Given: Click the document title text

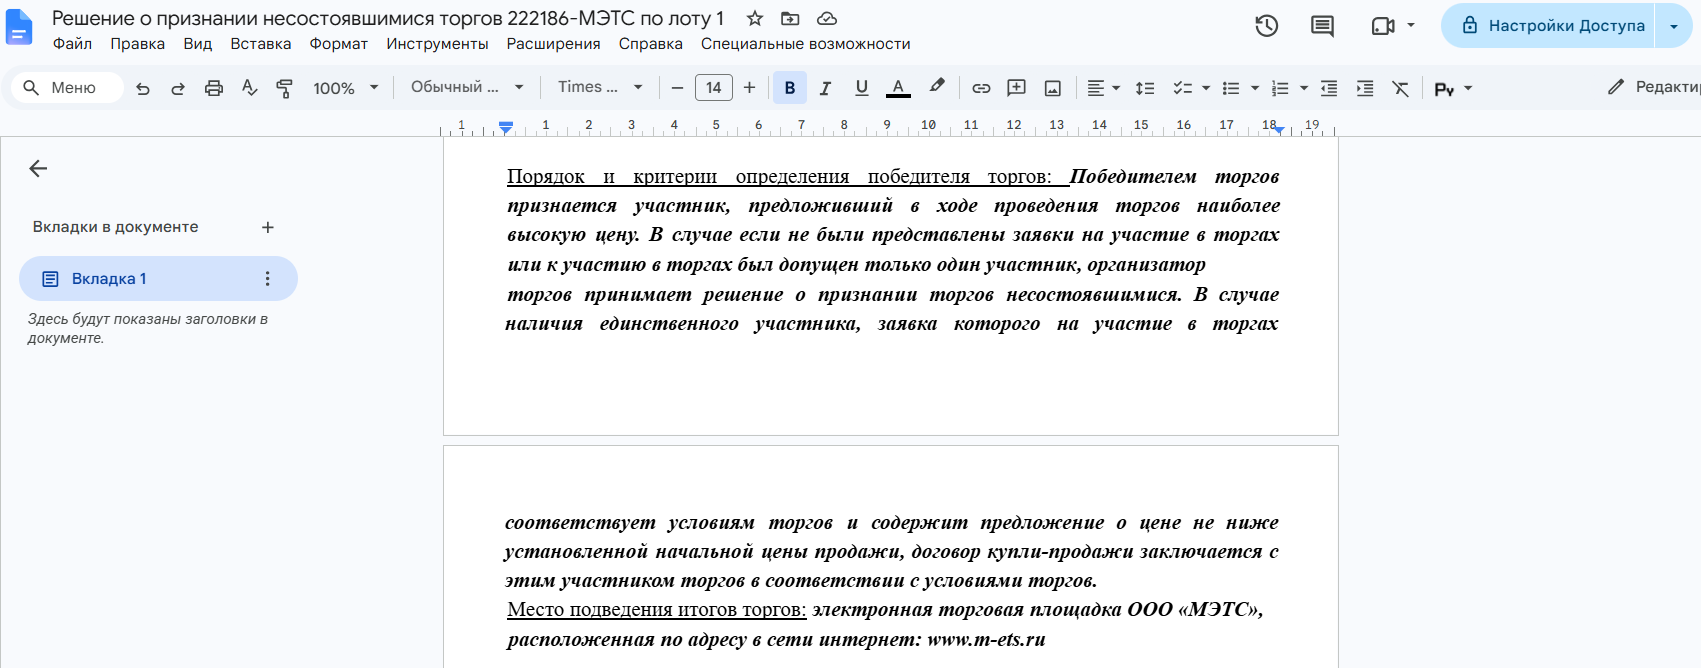Looking at the screenshot, I should pyautogui.click(x=388, y=19).
